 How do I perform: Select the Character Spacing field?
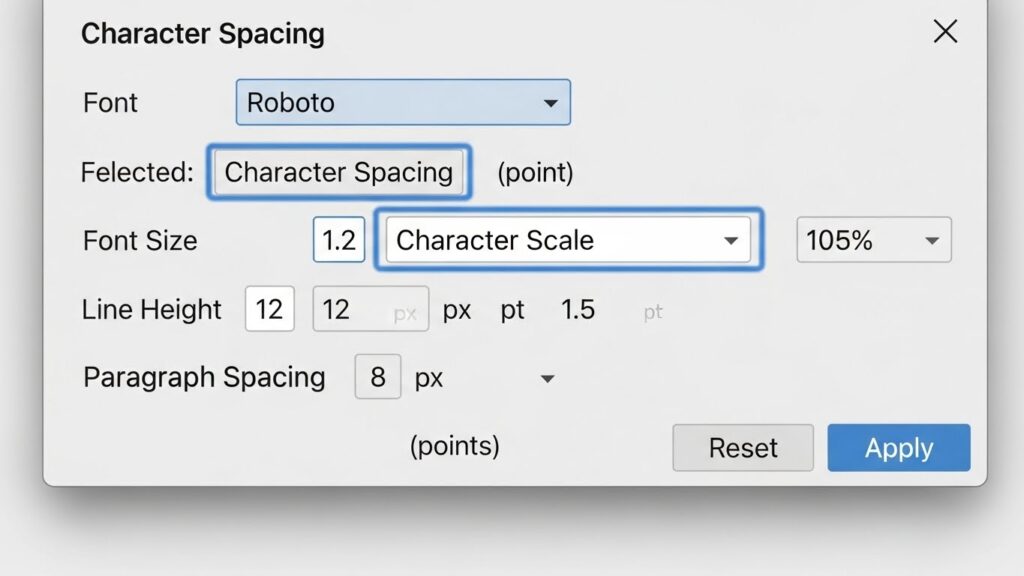pos(339,172)
